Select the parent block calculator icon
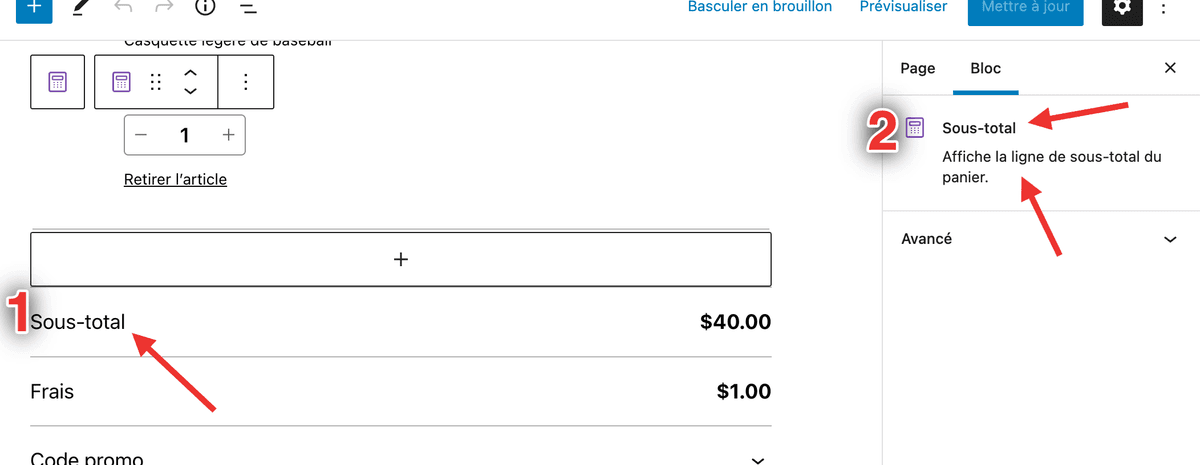 point(58,82)
